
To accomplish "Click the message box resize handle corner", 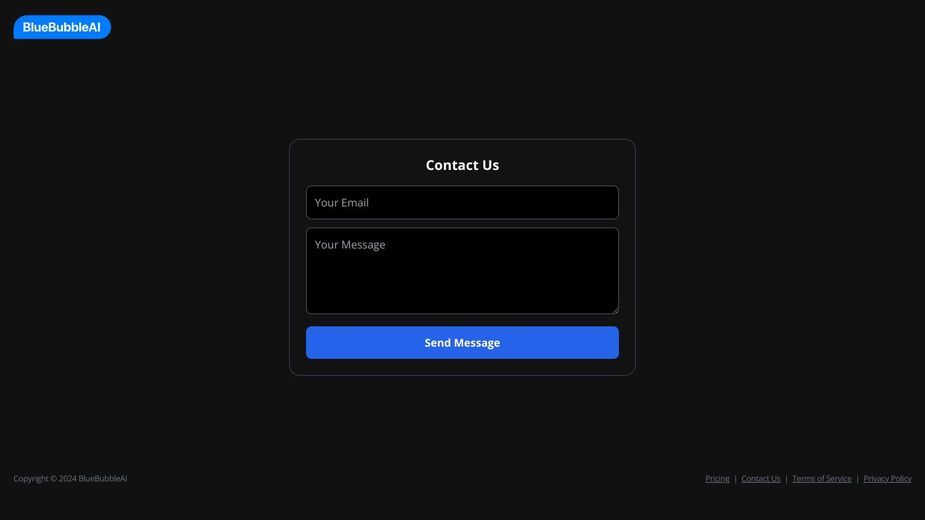I will pyautogui.click(x=615, y=310).
